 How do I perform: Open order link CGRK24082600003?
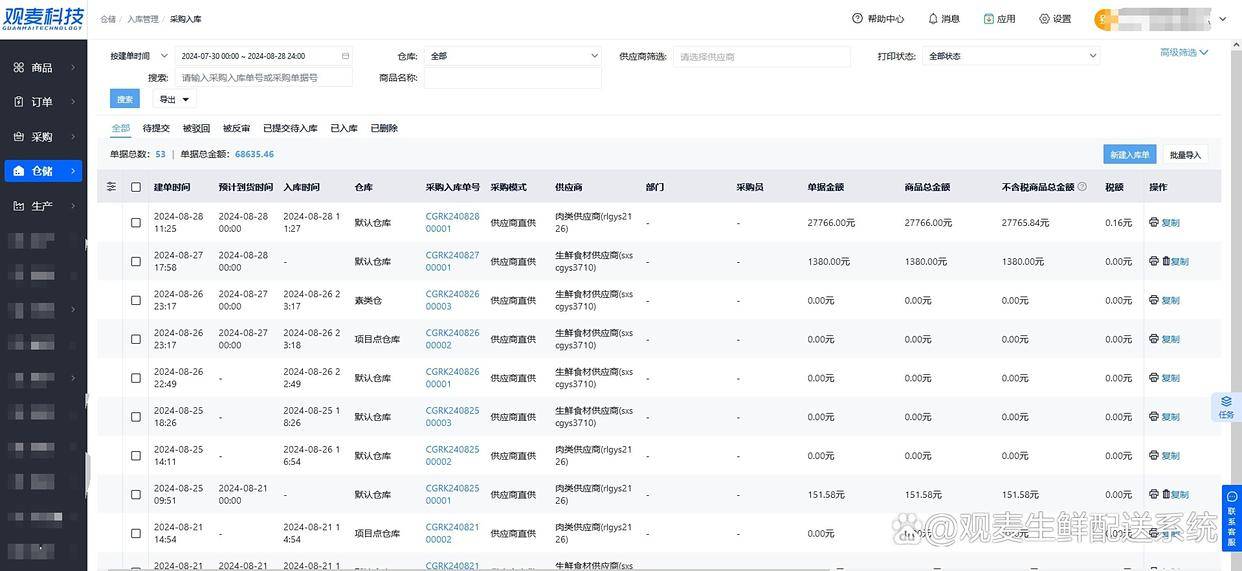(452, 300)
